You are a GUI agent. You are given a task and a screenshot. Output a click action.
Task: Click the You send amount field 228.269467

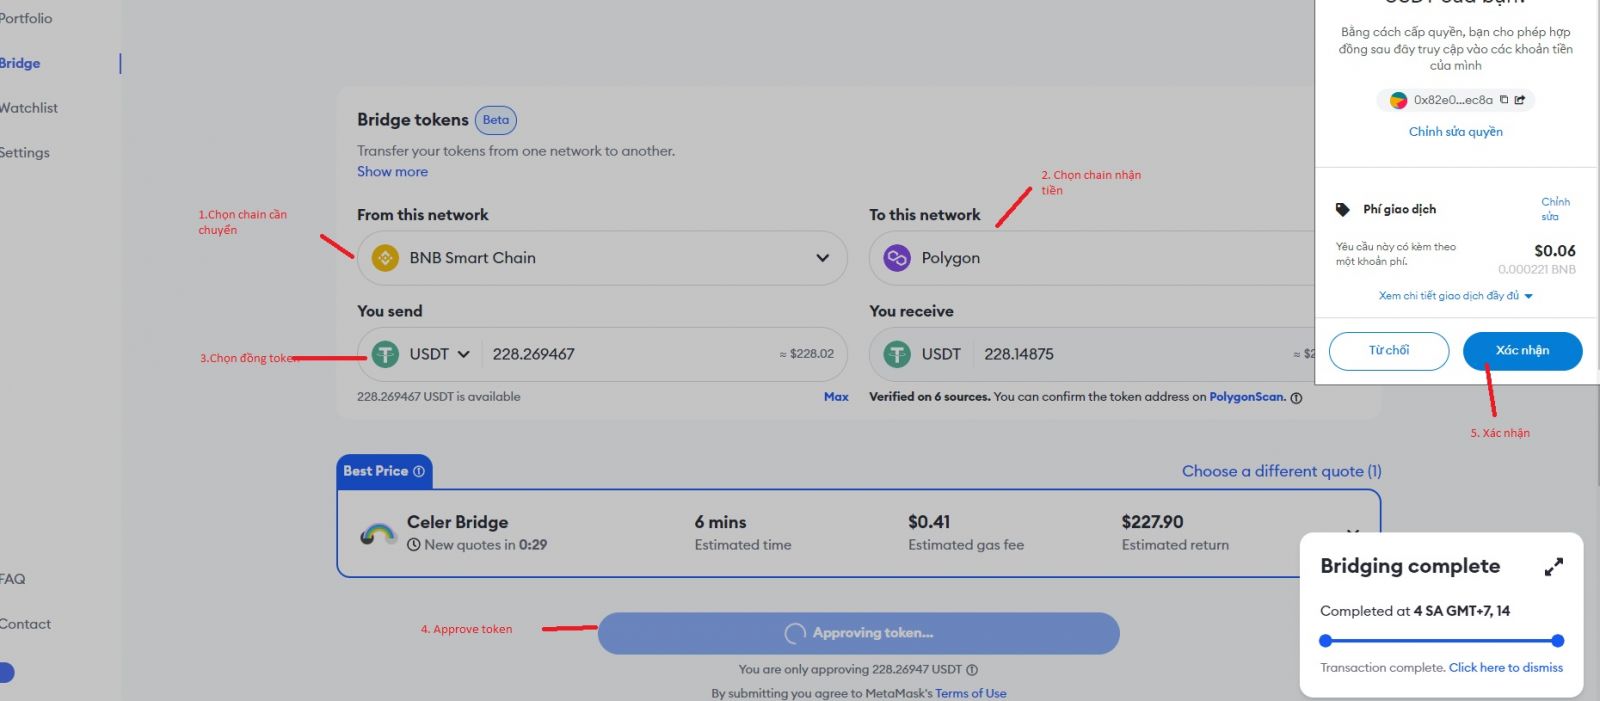pos(533,354)
